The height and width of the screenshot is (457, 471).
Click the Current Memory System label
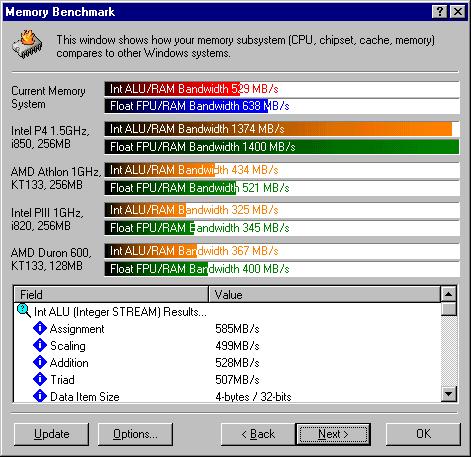point(48,97)
